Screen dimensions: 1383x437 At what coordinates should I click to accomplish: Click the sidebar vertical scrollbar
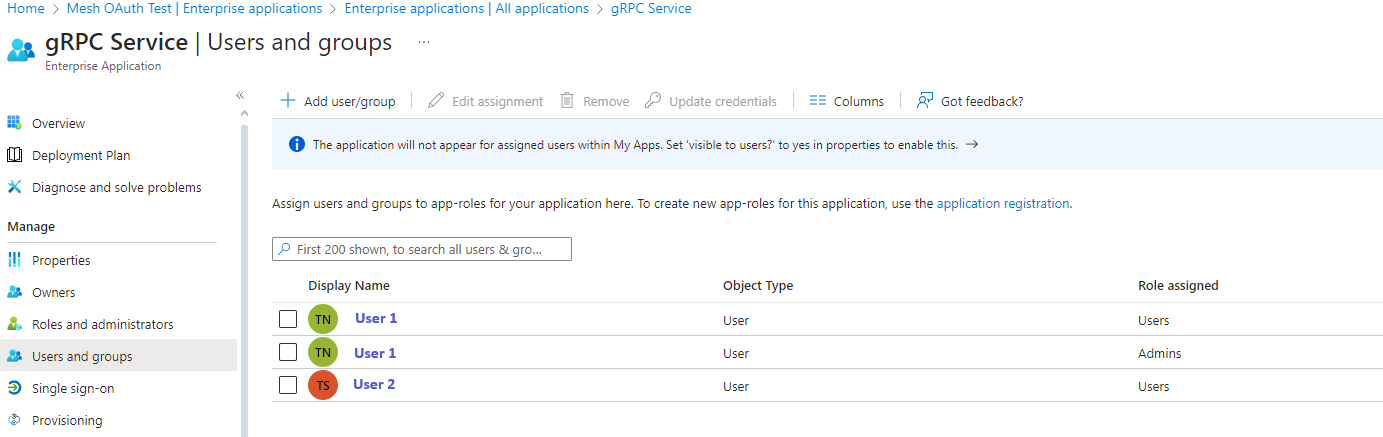(244, 280)
